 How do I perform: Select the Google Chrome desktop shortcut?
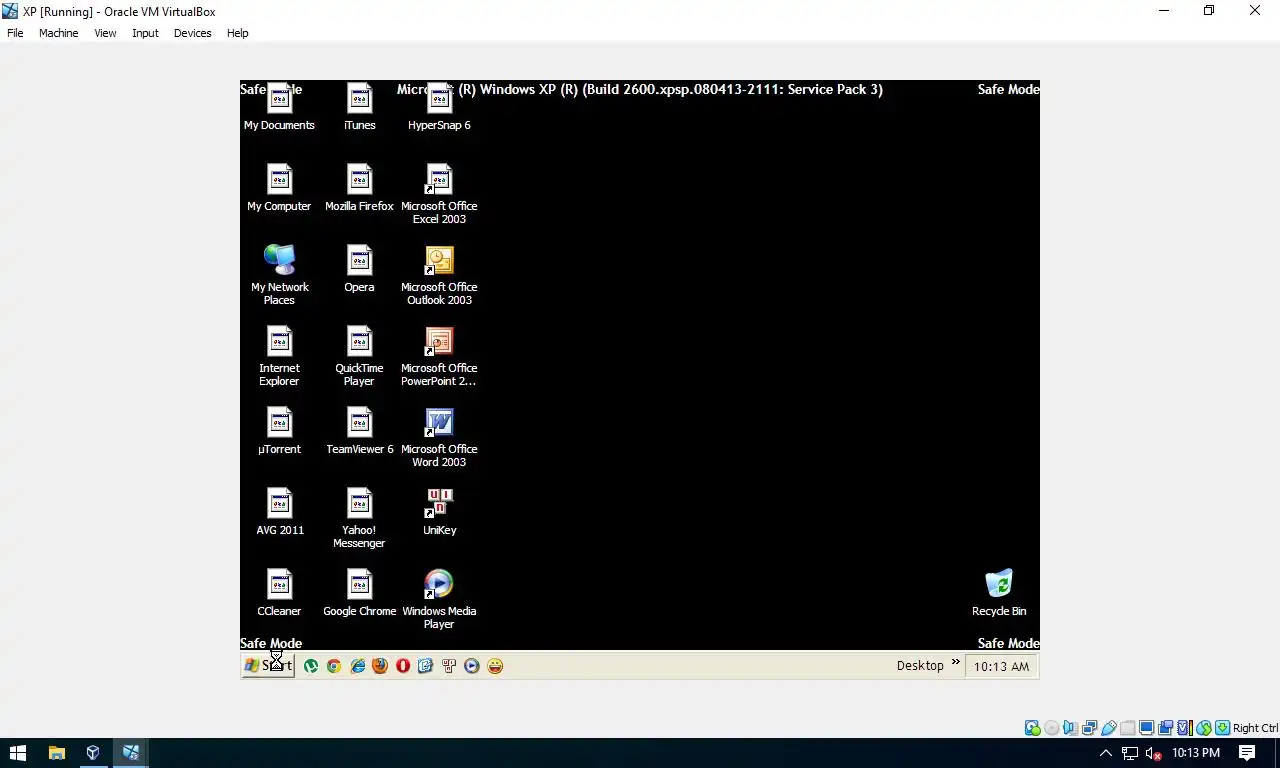coord(359,593)
